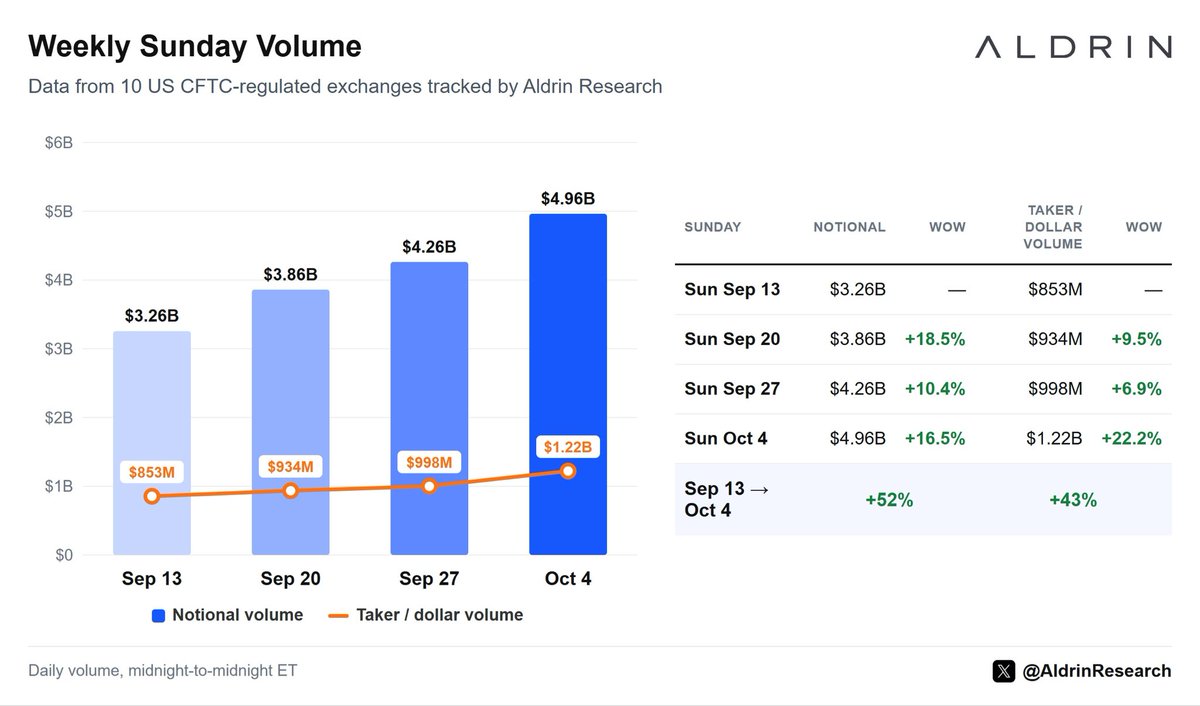The width and height of the screenshot is (1200, 706).
Task: Click the $998M cell in the table
Action: pos(1055,389)
